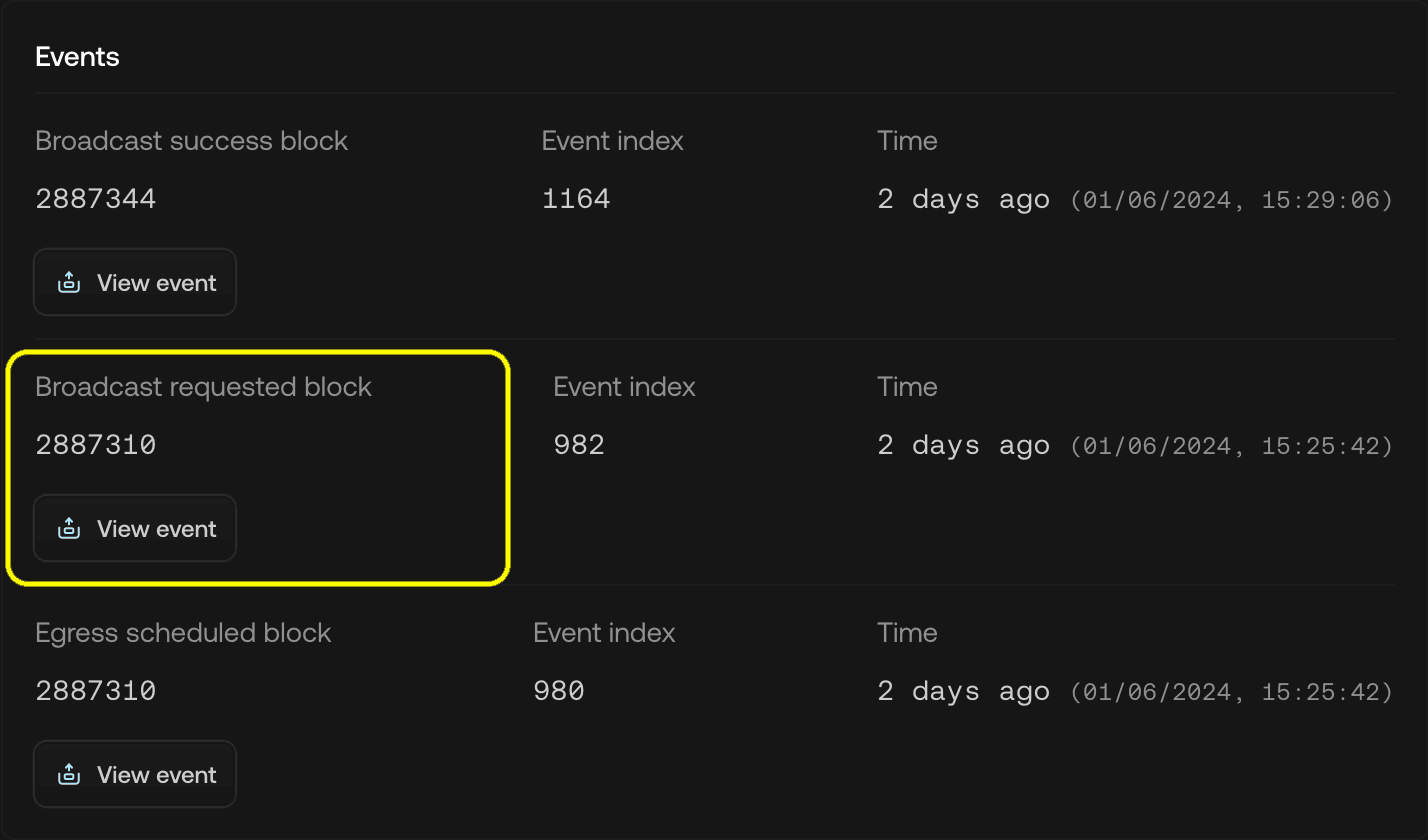Click the export icon on Broadcast requested View event button

tap(68, 528)
